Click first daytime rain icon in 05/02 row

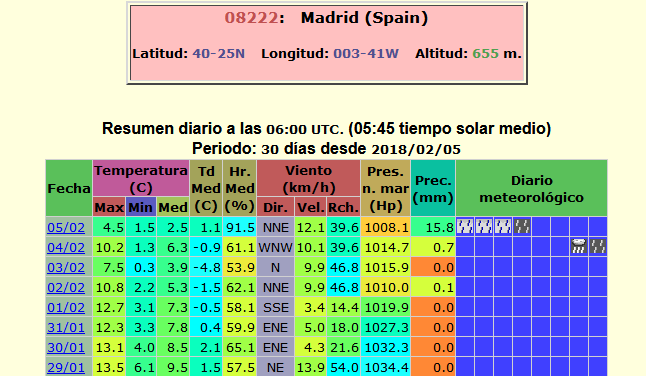click(465, 227)
